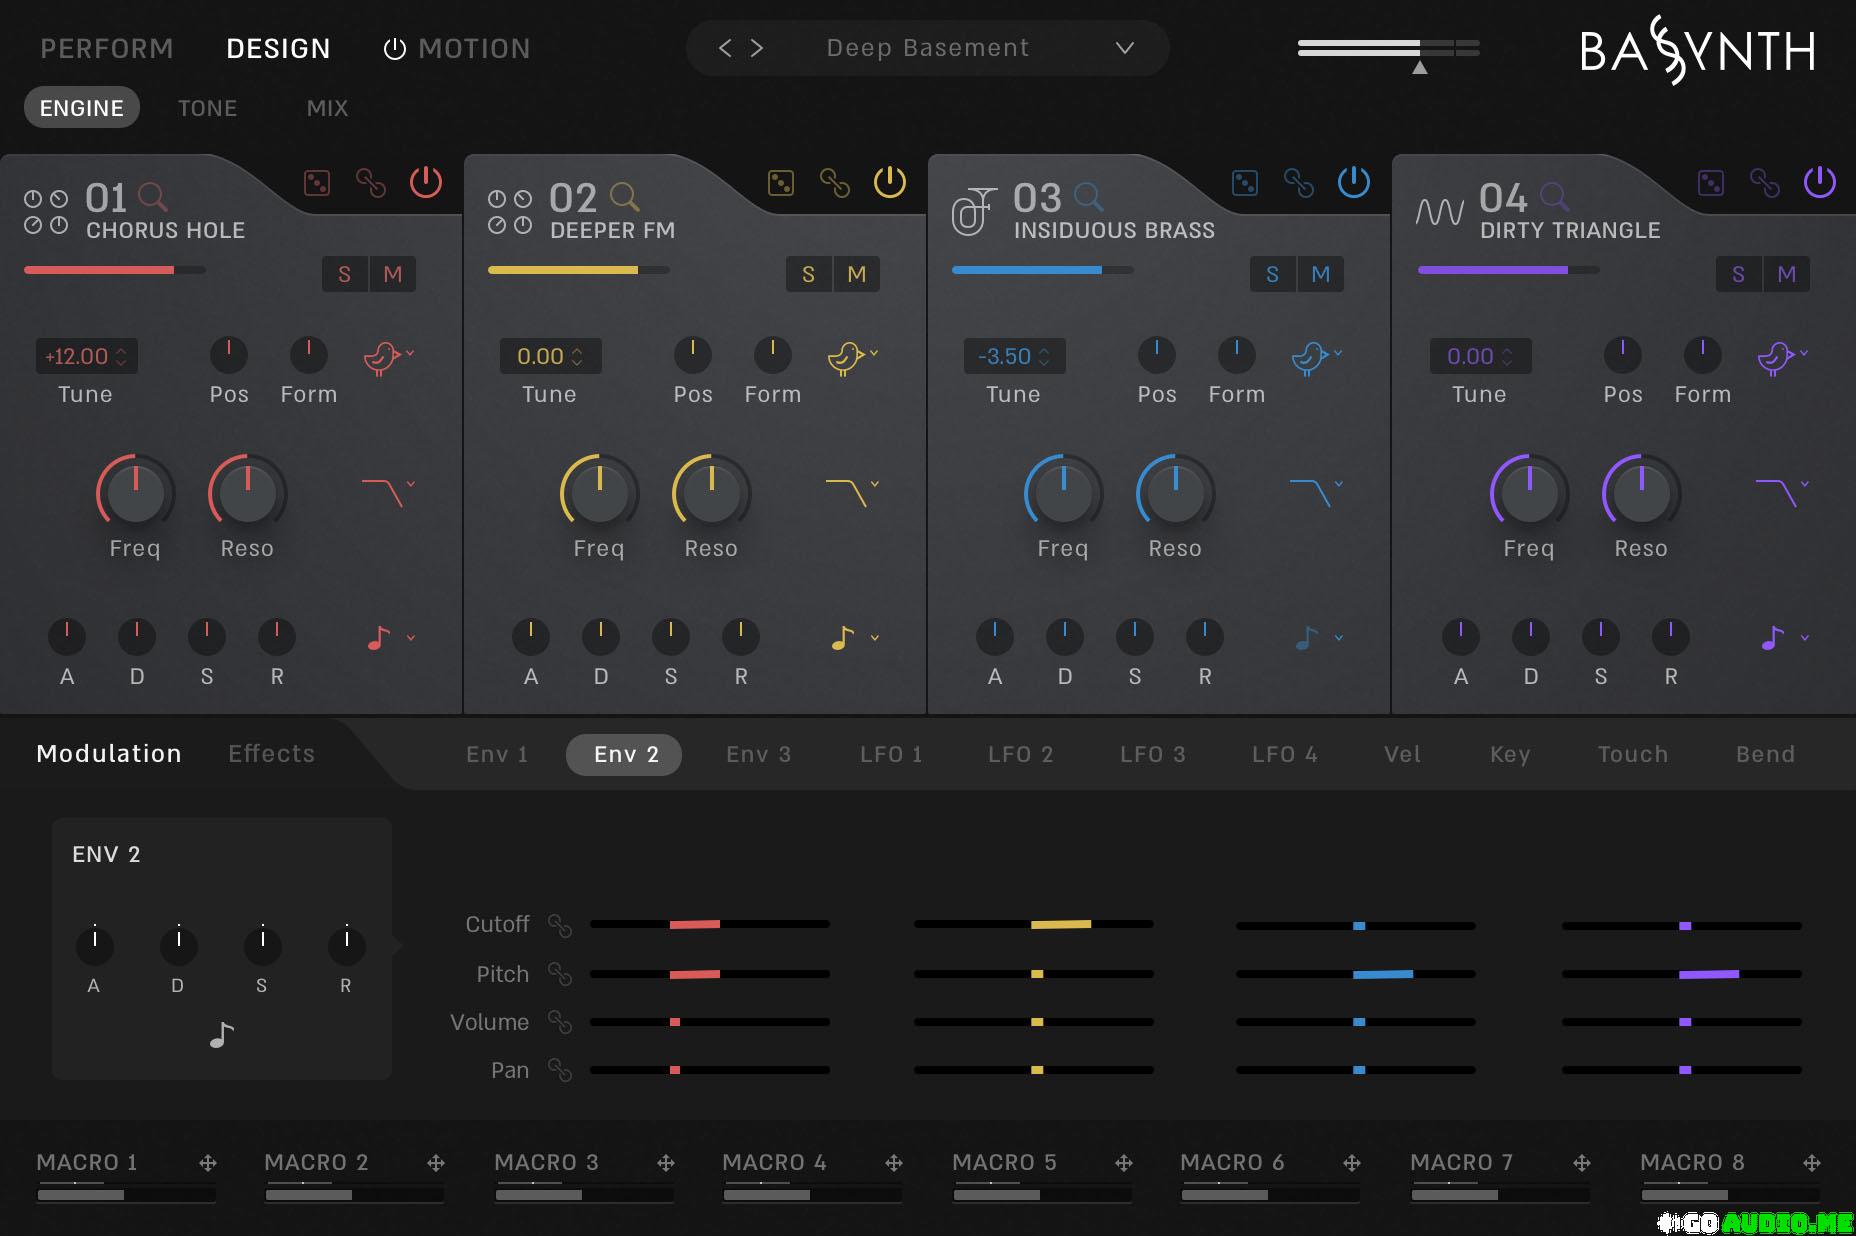Viewport: 1856px width, 1236px height.
Task: Mute engine 04 Dirty Triangle
Action: pyautogui.click(x=1786, y=274)
